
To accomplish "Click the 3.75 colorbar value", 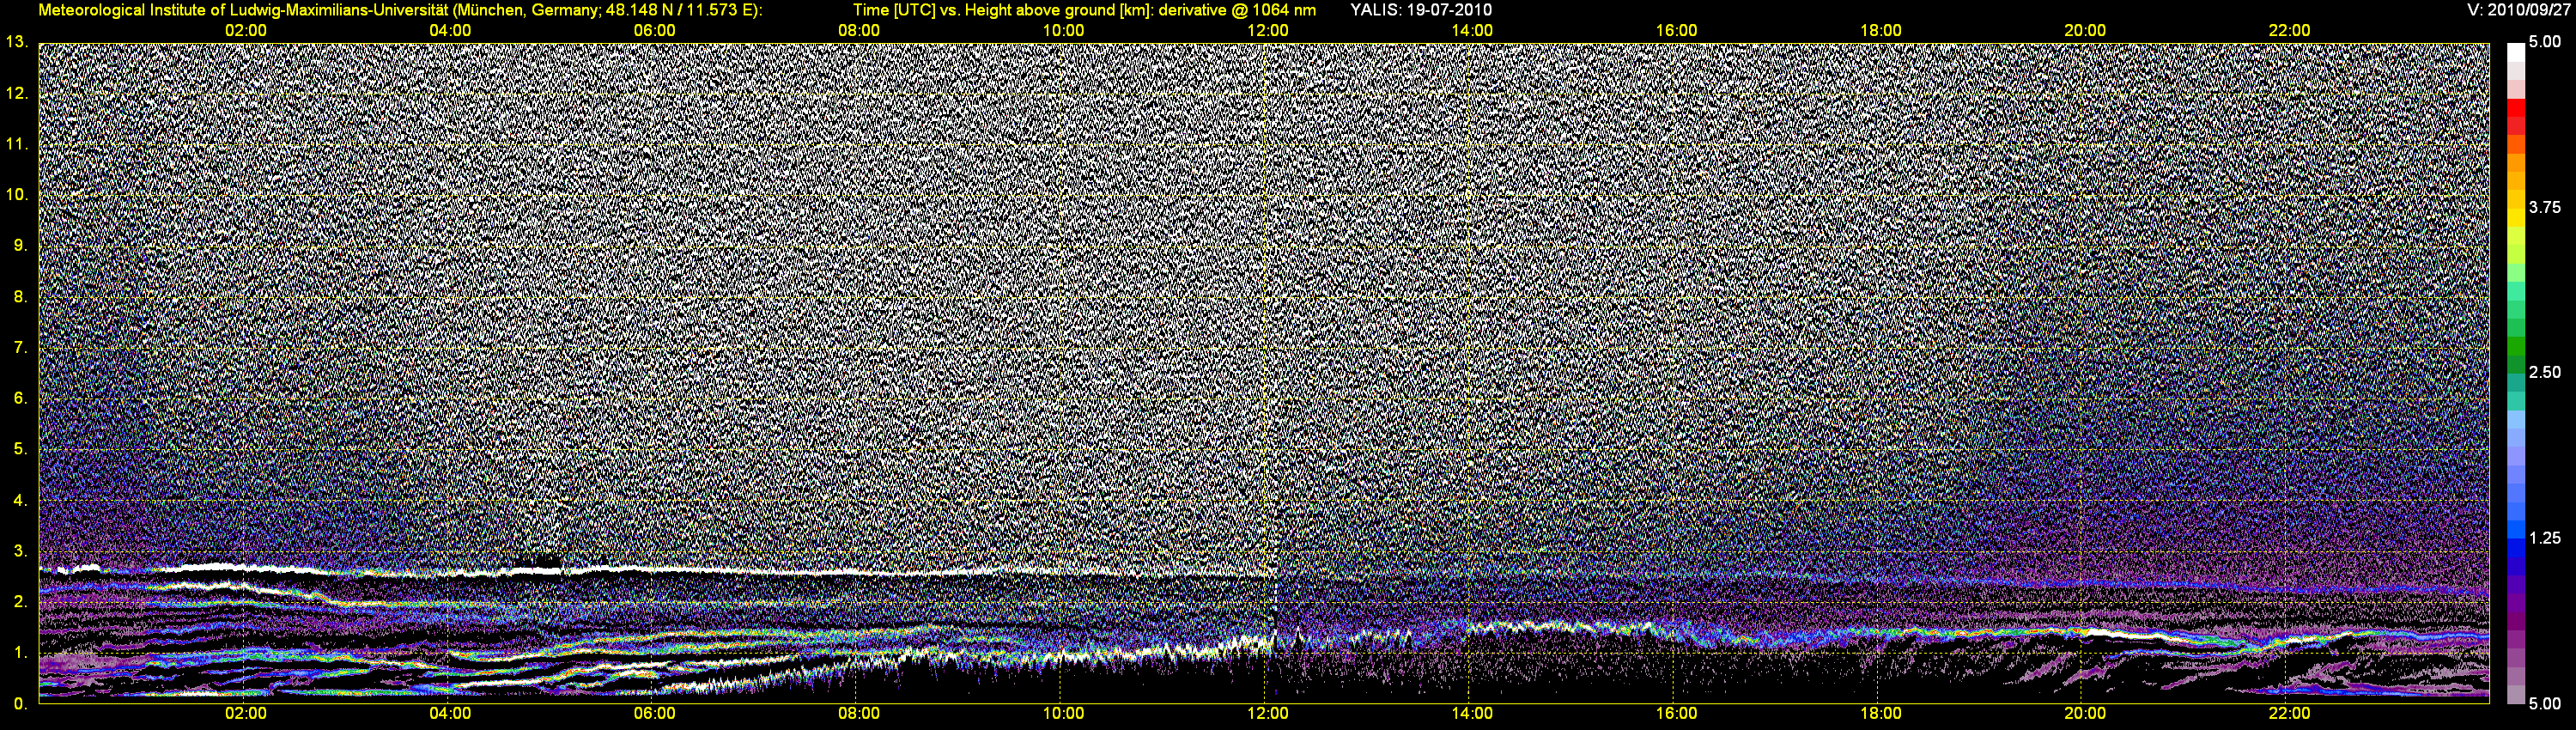I will coord(2545,207).
